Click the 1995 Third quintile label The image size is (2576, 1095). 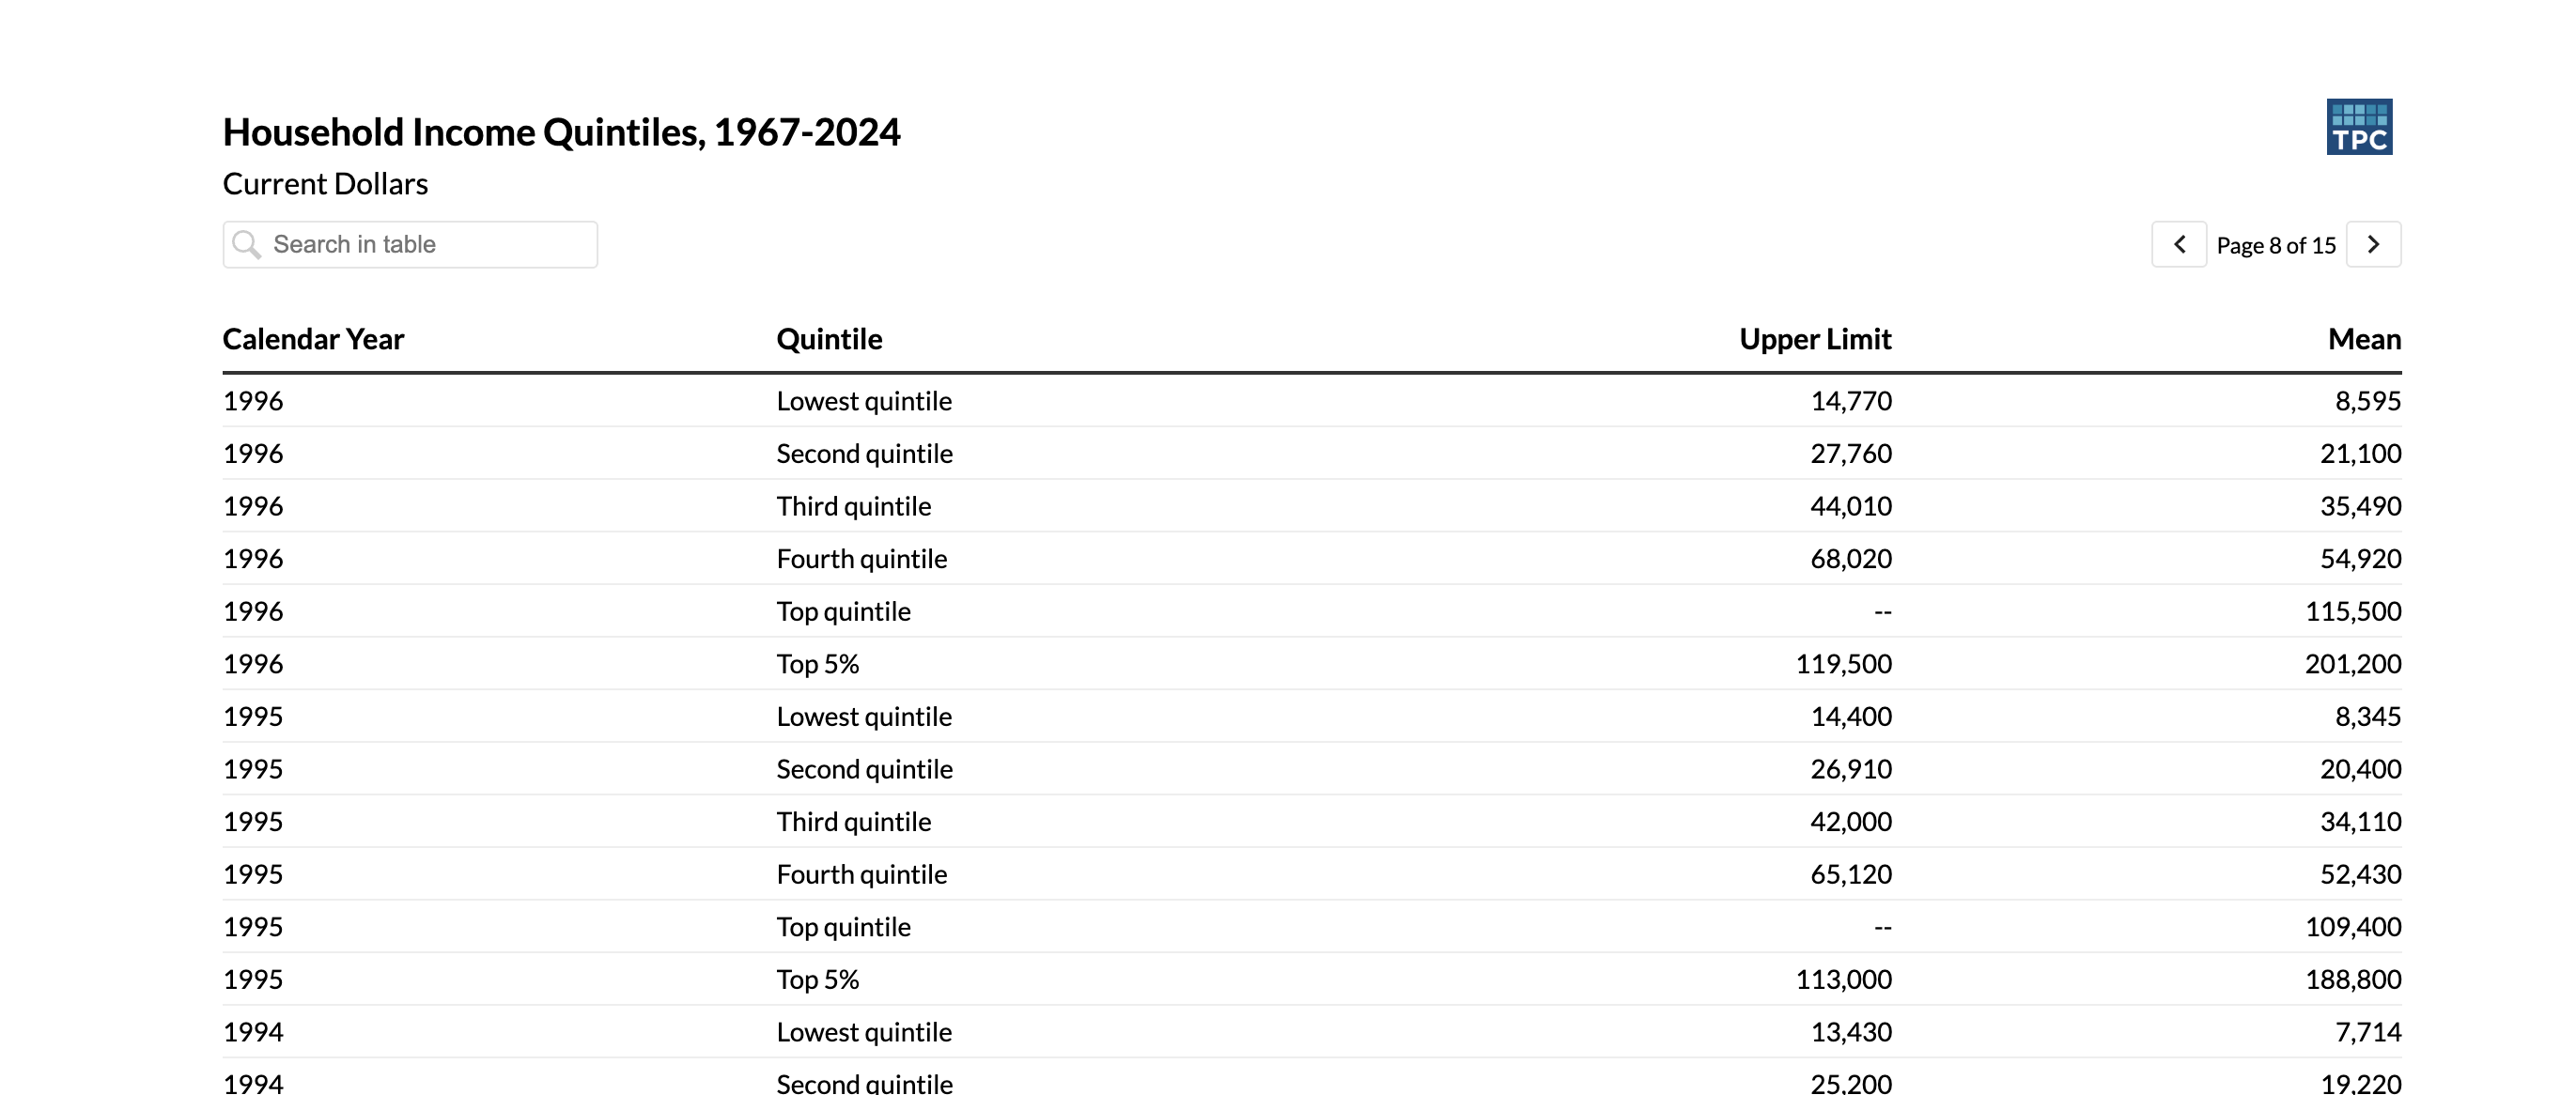pos(854,822)
